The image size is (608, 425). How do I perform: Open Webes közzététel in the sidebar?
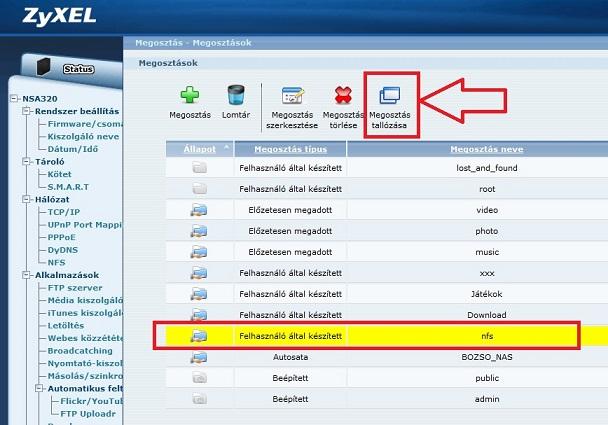(x=85, y=338)
